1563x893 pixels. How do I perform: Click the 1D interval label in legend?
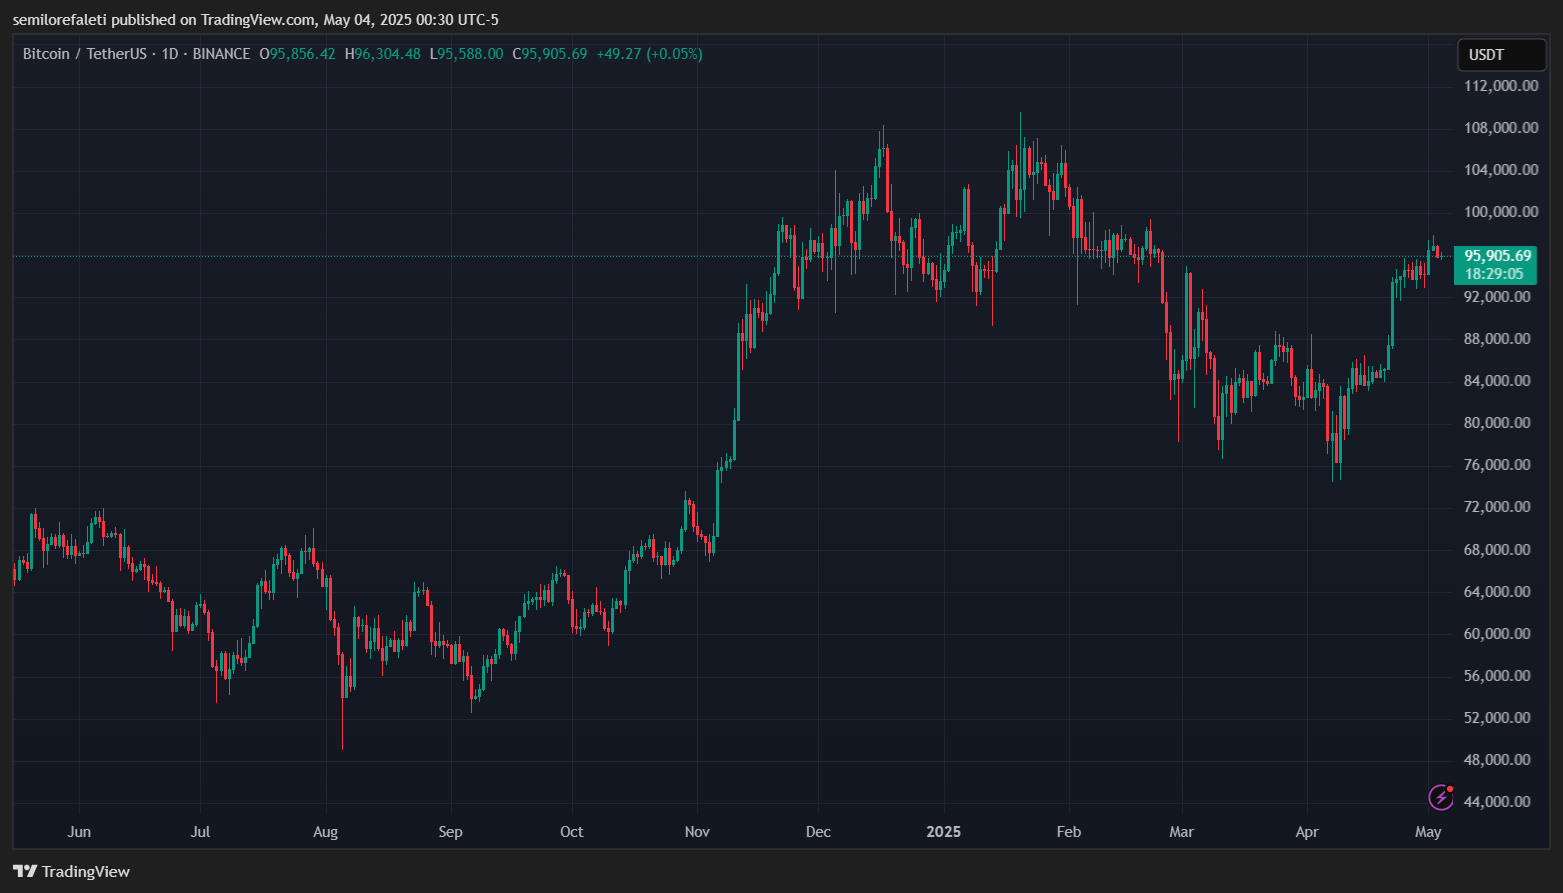point(169,54)
